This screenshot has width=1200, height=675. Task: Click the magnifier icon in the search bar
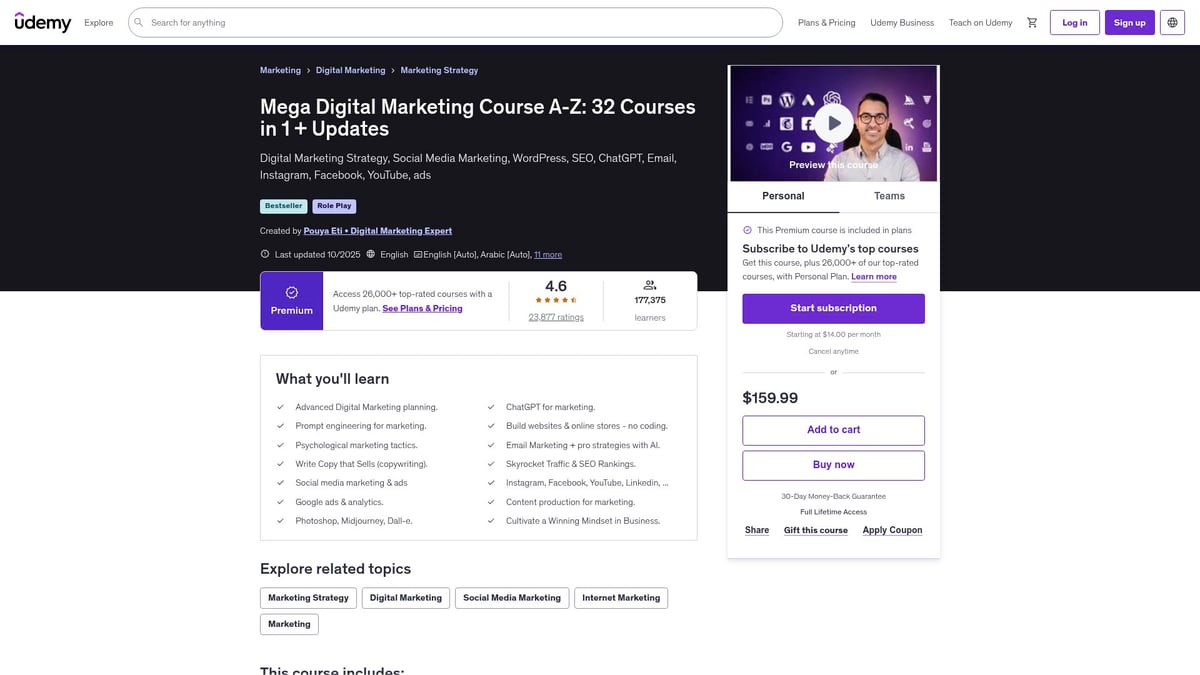tap(137, 21)
